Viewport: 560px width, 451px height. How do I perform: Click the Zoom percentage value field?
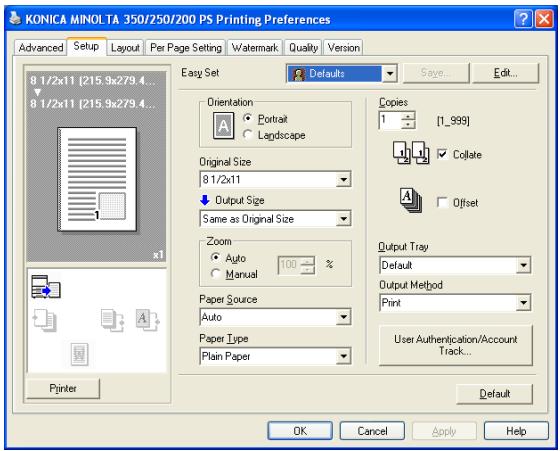(289, 265)
